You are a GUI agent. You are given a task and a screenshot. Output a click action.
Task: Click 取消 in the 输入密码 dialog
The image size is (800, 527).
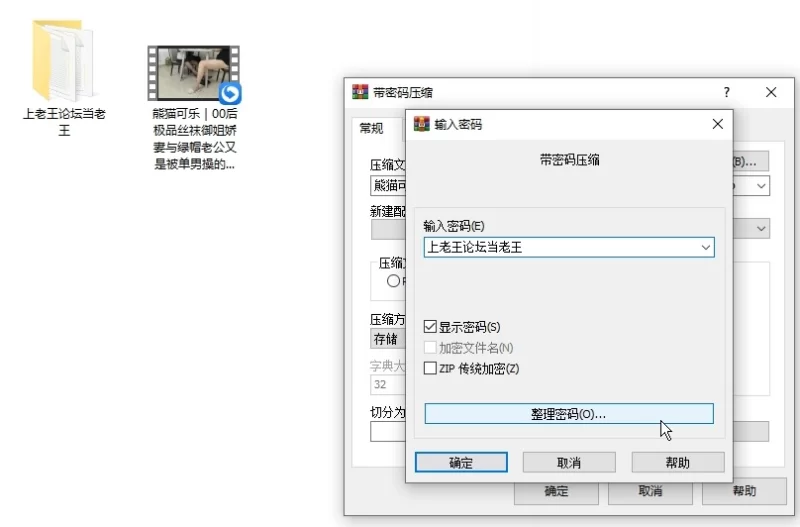pyautogui.click(x=569, y=462)
